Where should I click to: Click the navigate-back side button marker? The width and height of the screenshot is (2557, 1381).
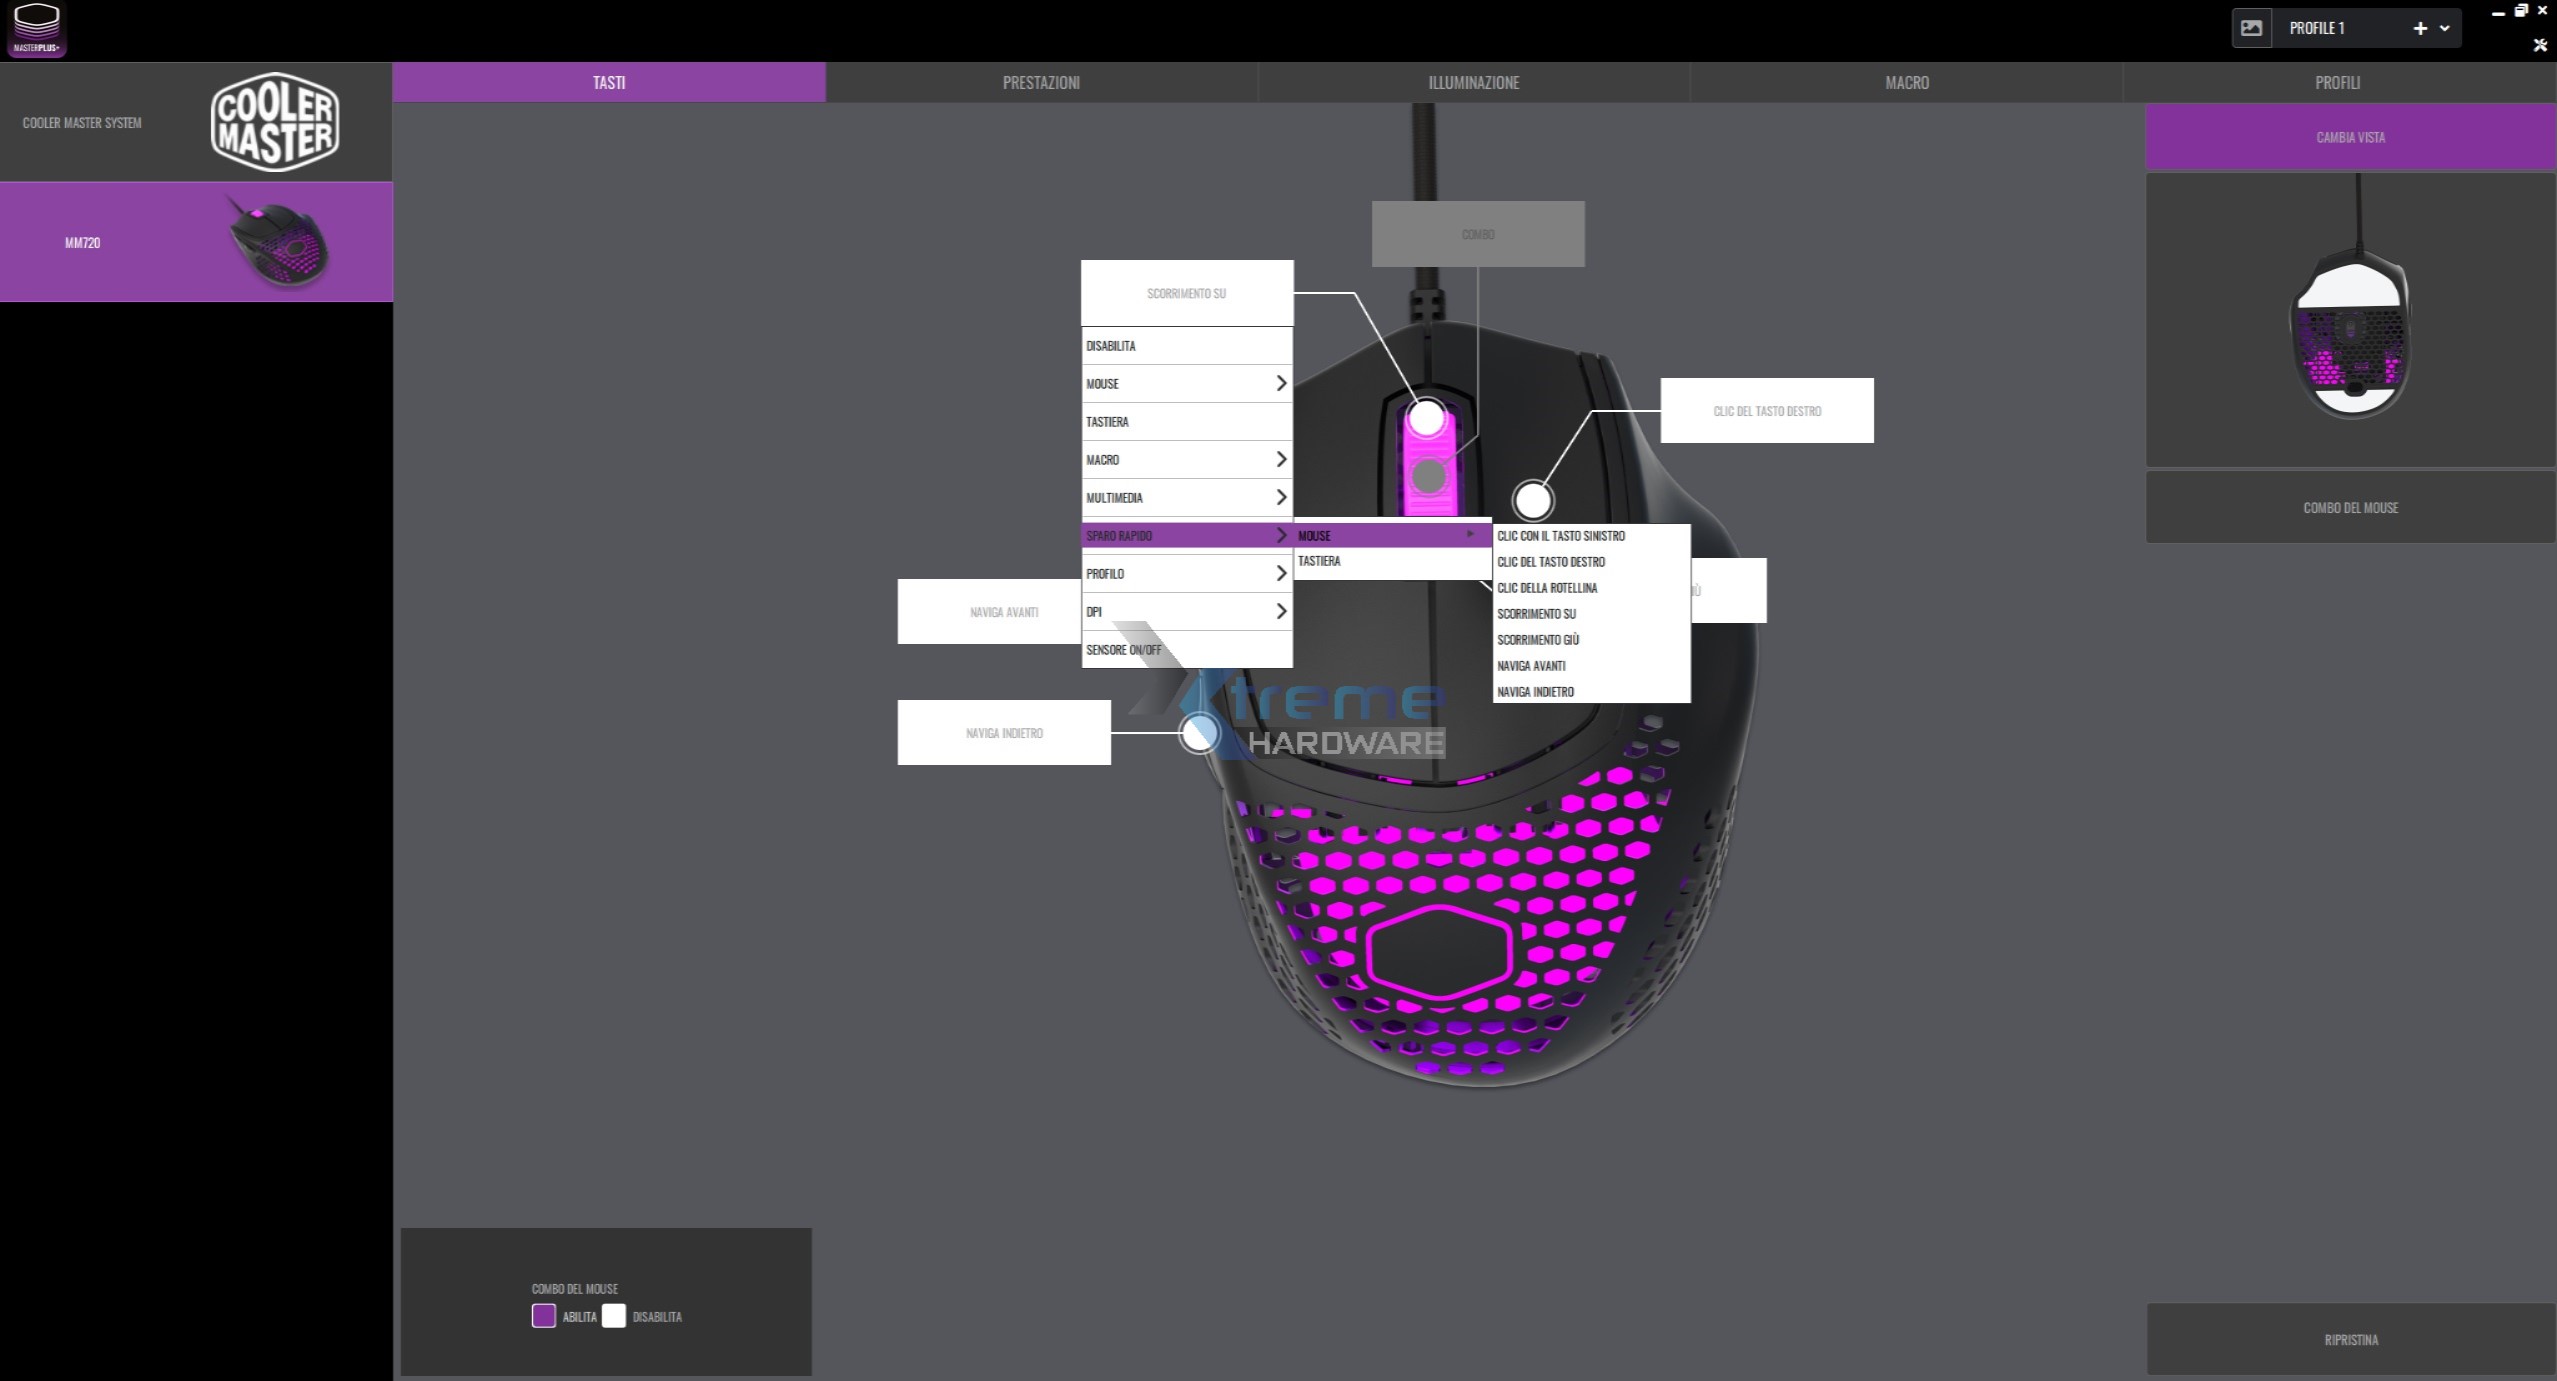(1199, 733)
